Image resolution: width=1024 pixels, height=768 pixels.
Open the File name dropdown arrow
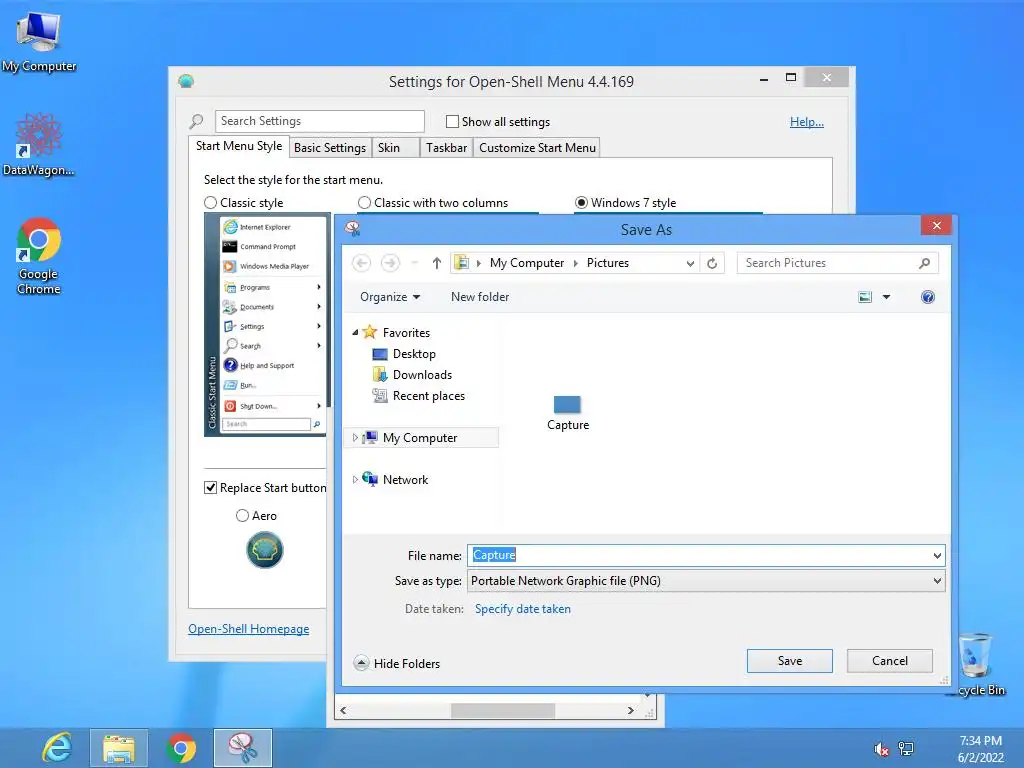click(x=937, y=556)
